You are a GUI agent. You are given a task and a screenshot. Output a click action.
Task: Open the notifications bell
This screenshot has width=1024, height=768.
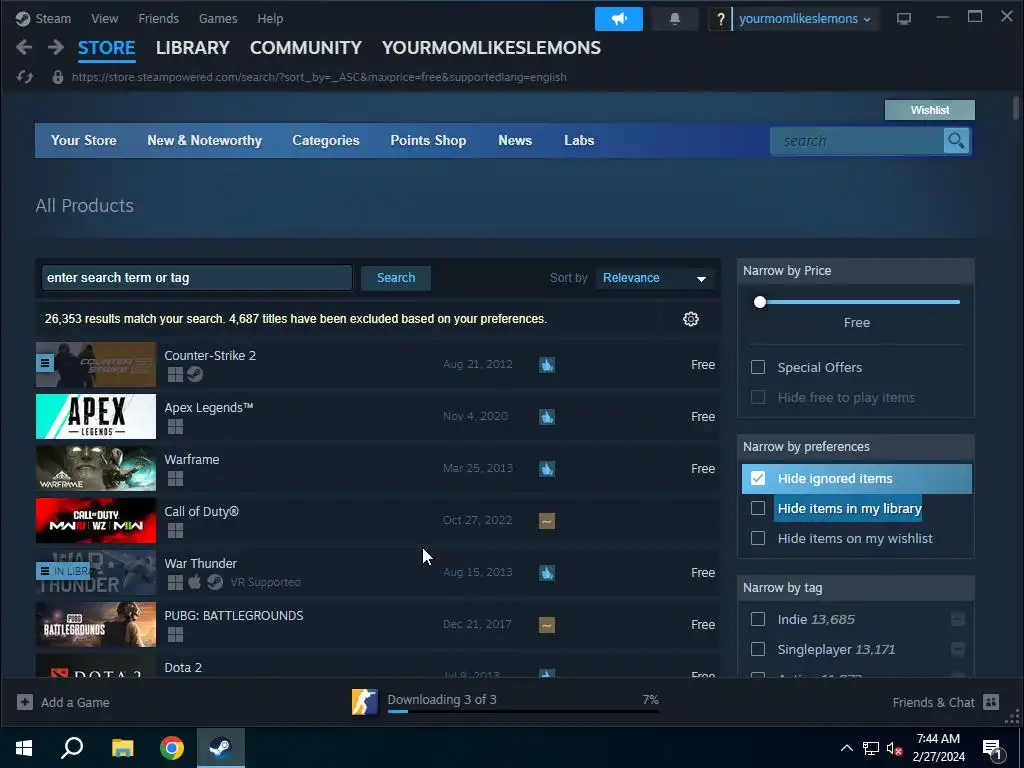point(675,19)
